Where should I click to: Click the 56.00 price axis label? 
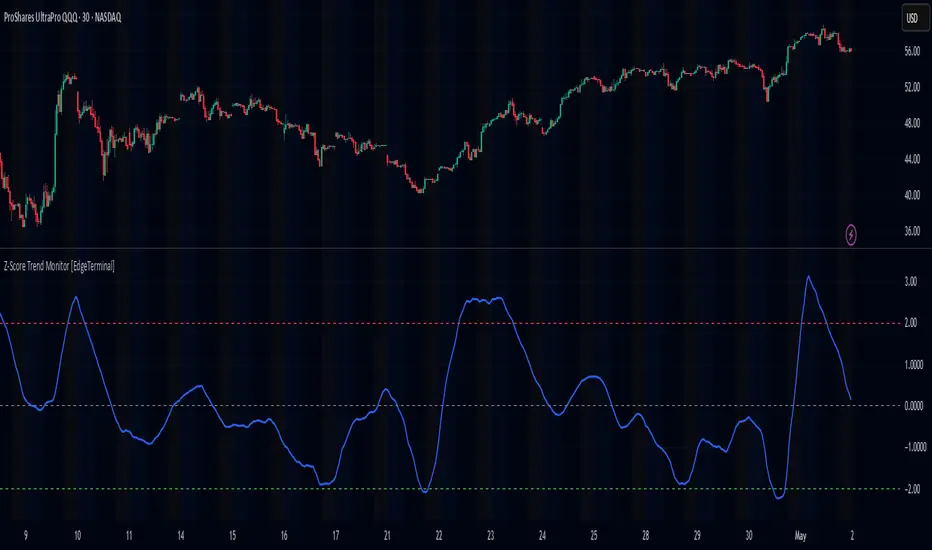[x=912, y=52]
